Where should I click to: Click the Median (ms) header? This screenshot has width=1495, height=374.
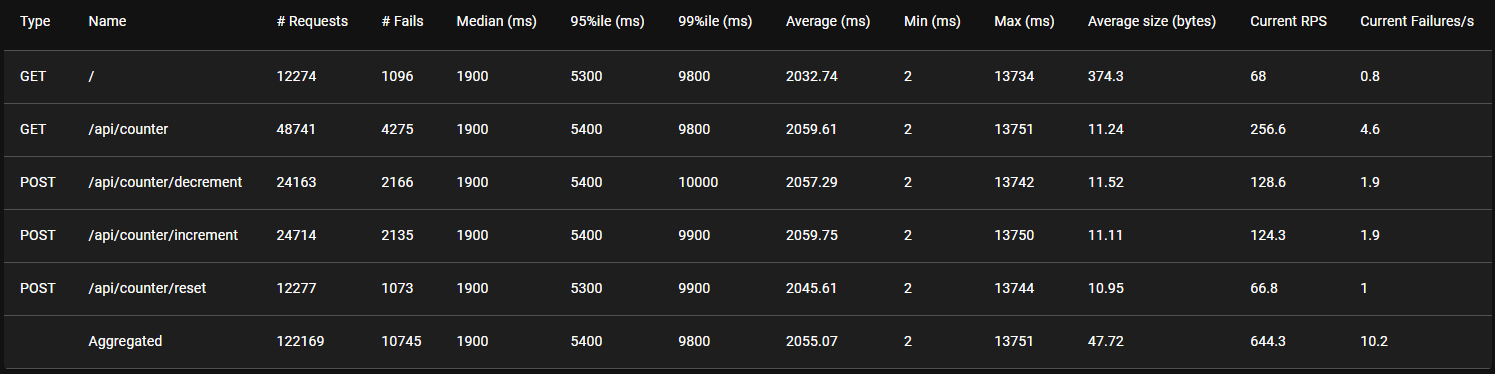point(497,22)
